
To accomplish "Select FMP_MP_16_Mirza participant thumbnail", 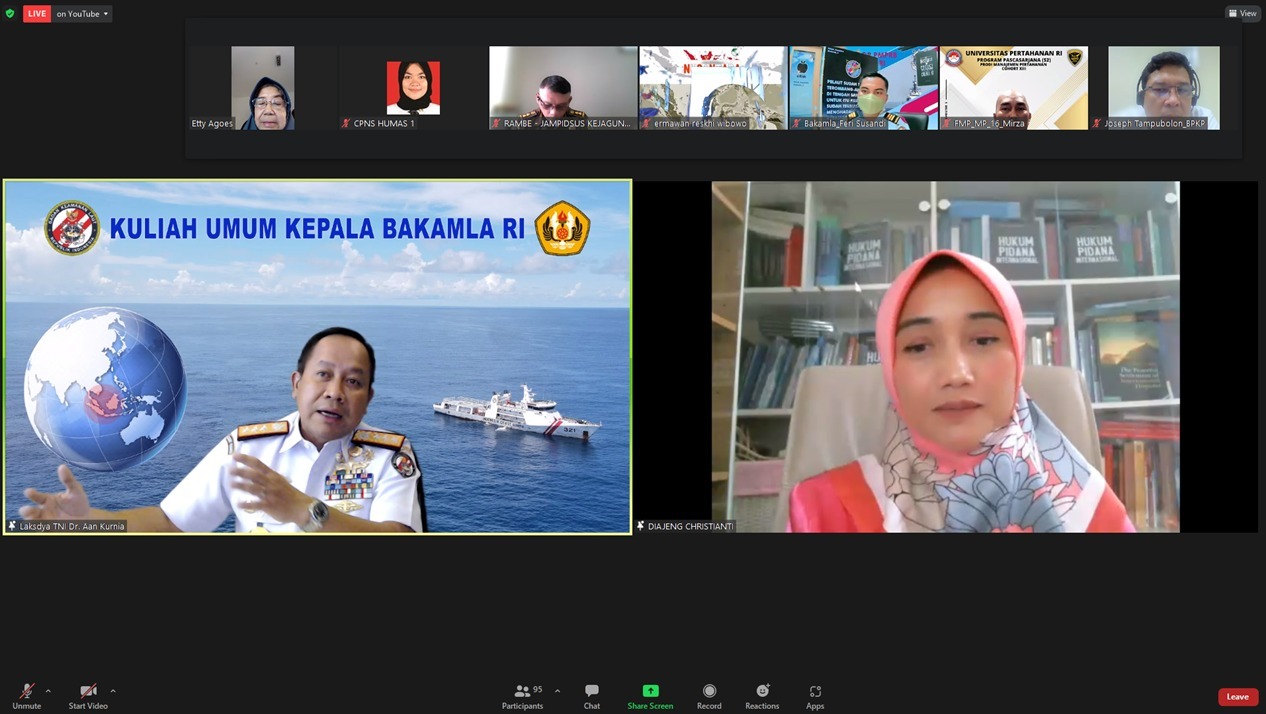I will click(1014, 88).
